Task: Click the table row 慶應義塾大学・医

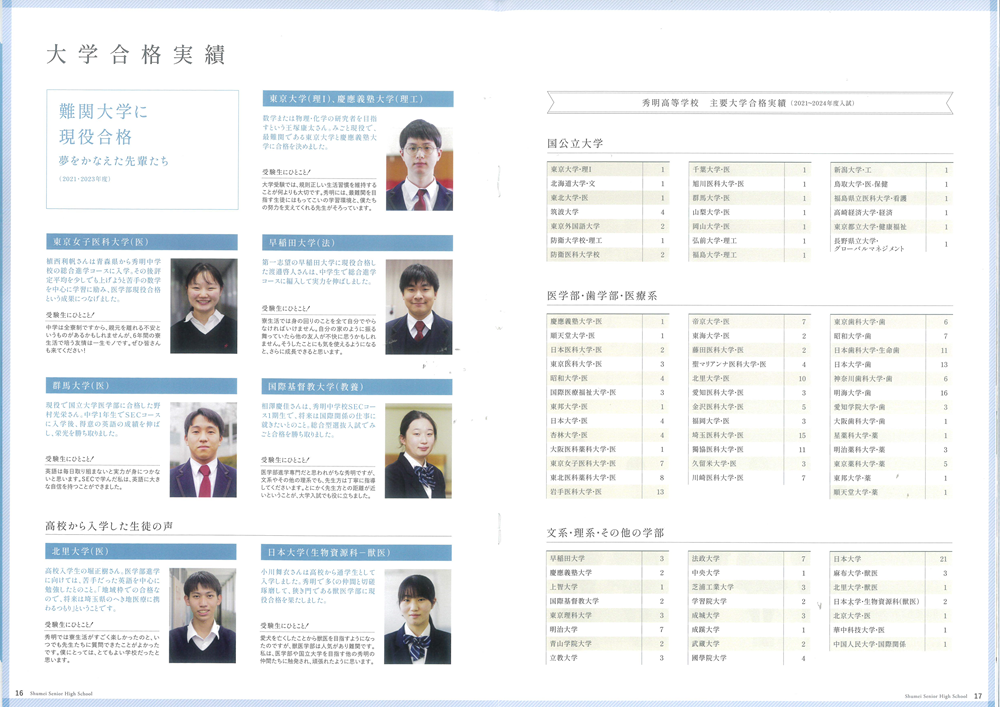Action: point(608,321)
